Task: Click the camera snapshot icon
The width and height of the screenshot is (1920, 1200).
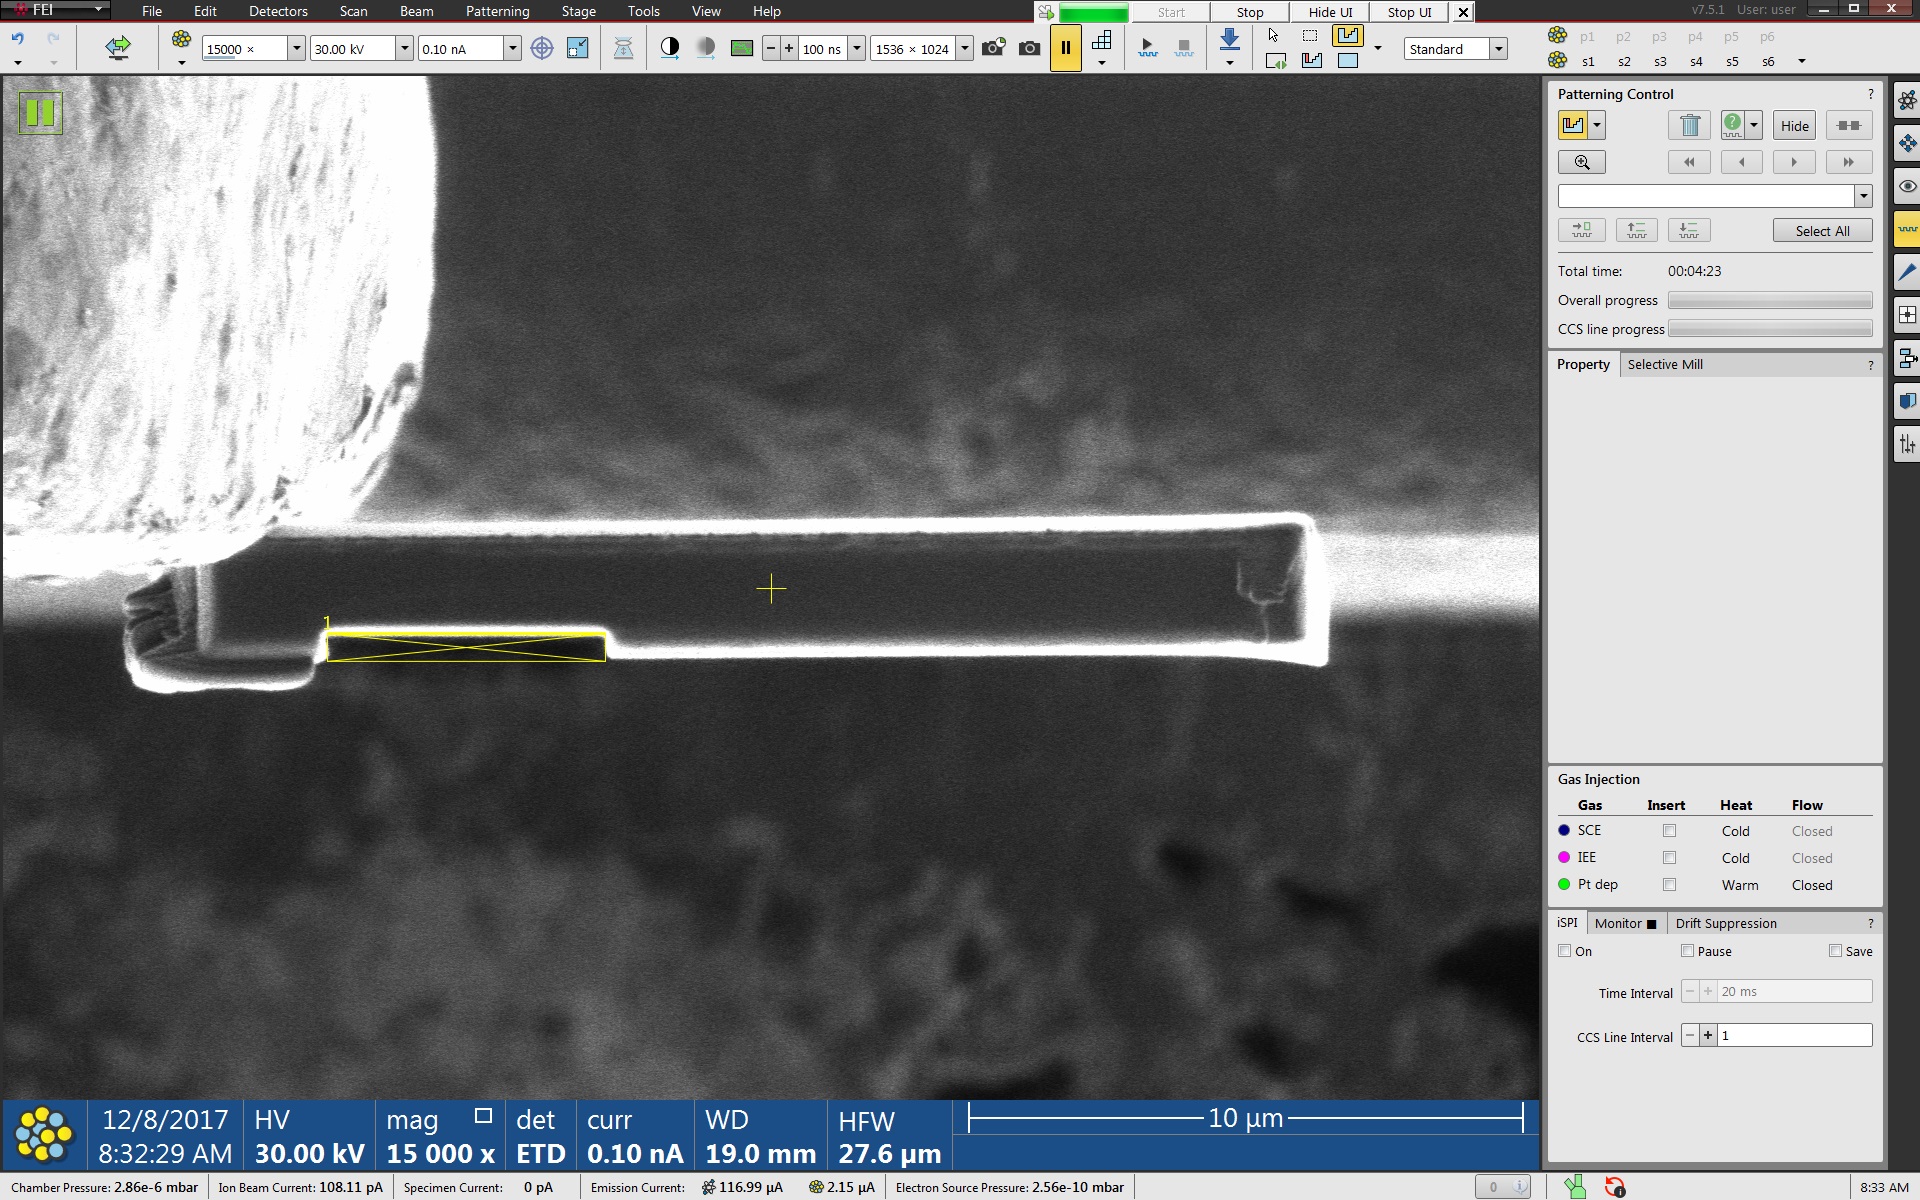Action: tap(1029, 48)
